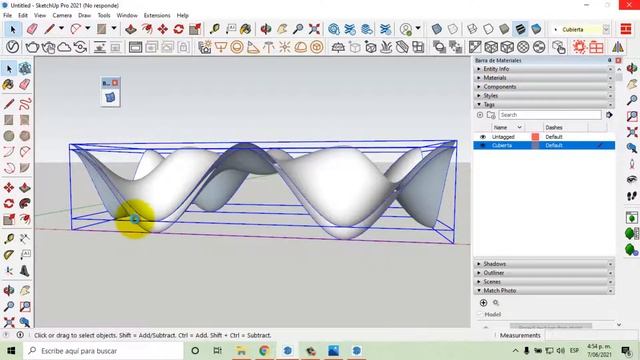Image resolution: width=640 pixels, height=360 pixels.
Task: Open the Window menu
Action: (127, 15)
